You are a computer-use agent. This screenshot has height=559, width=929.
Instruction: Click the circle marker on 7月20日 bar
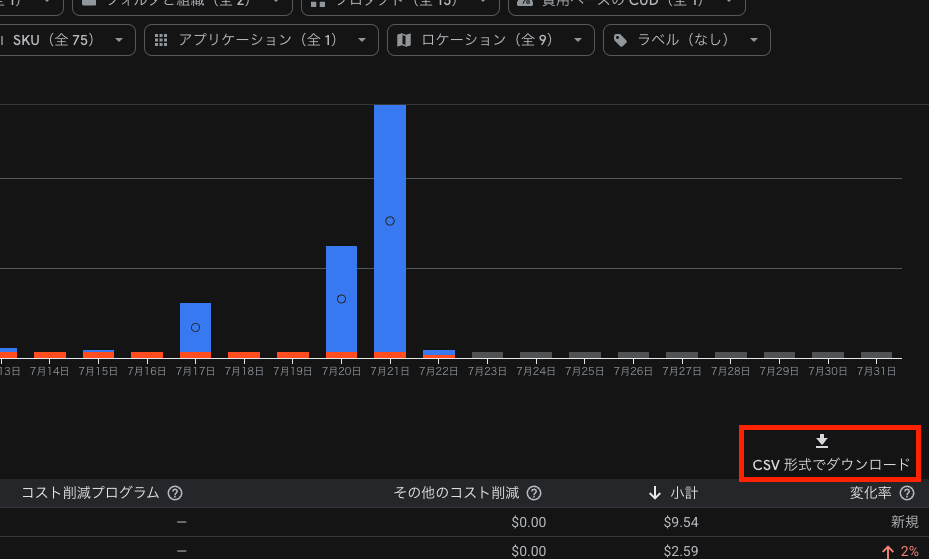coord(341,299)
